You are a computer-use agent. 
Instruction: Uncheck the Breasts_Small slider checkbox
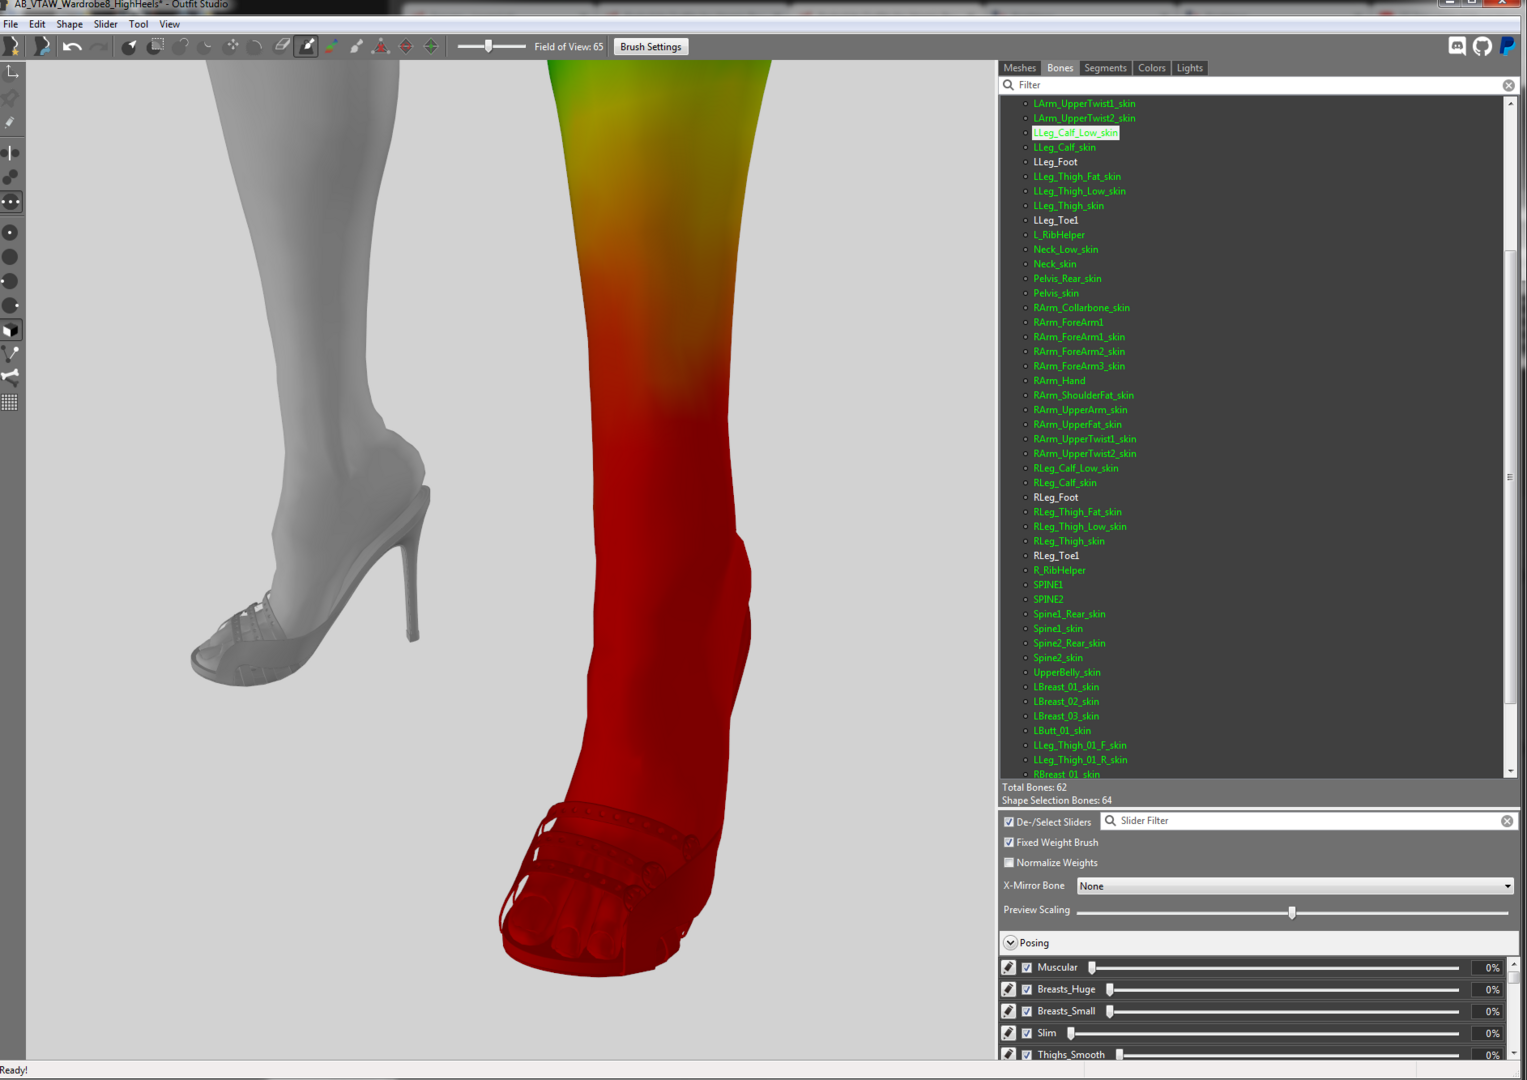1027,1012
